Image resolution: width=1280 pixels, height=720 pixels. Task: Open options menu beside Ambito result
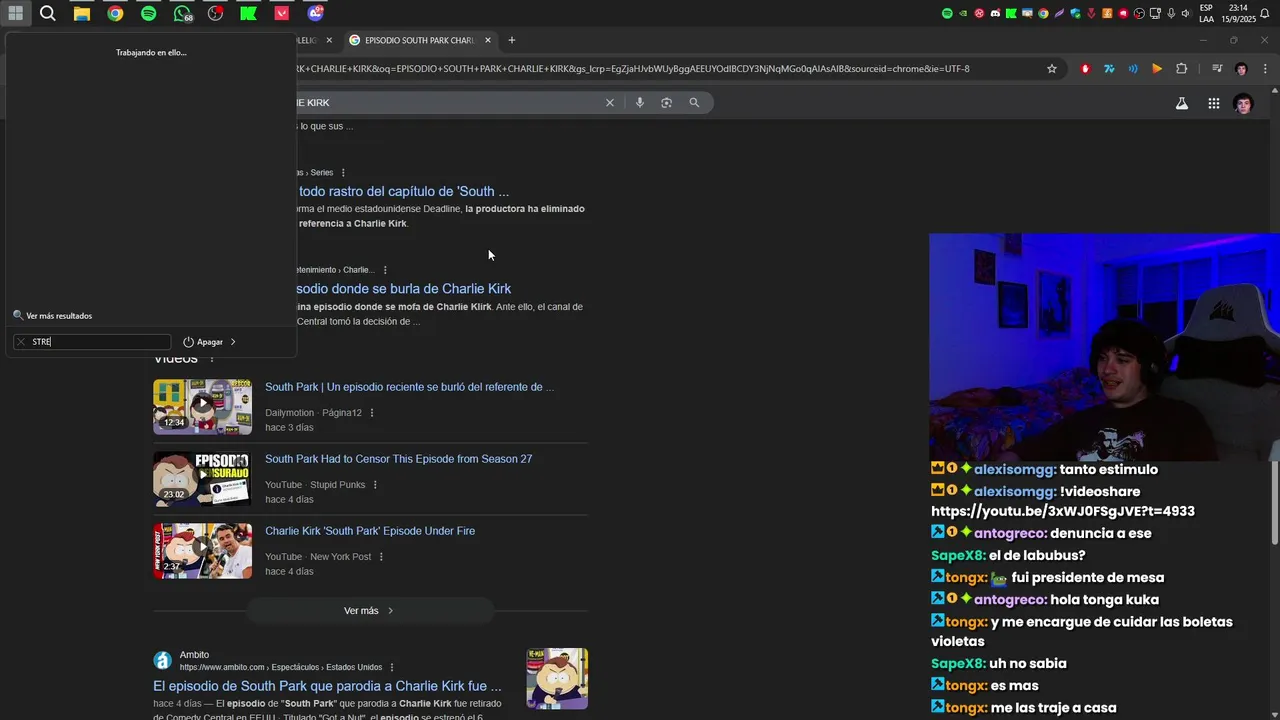pos(392,667)
